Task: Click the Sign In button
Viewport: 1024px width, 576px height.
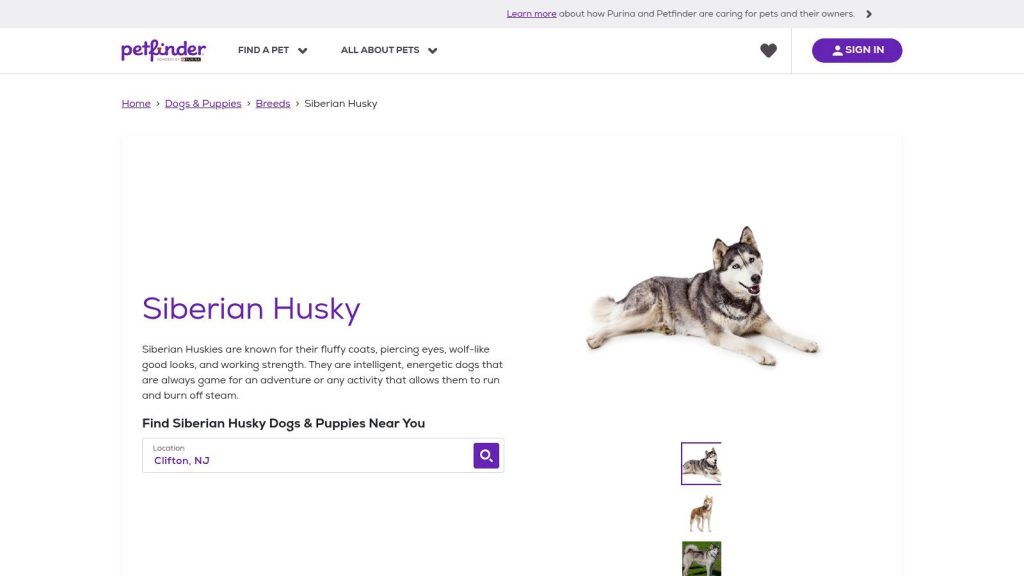Action: click(857, 50)
